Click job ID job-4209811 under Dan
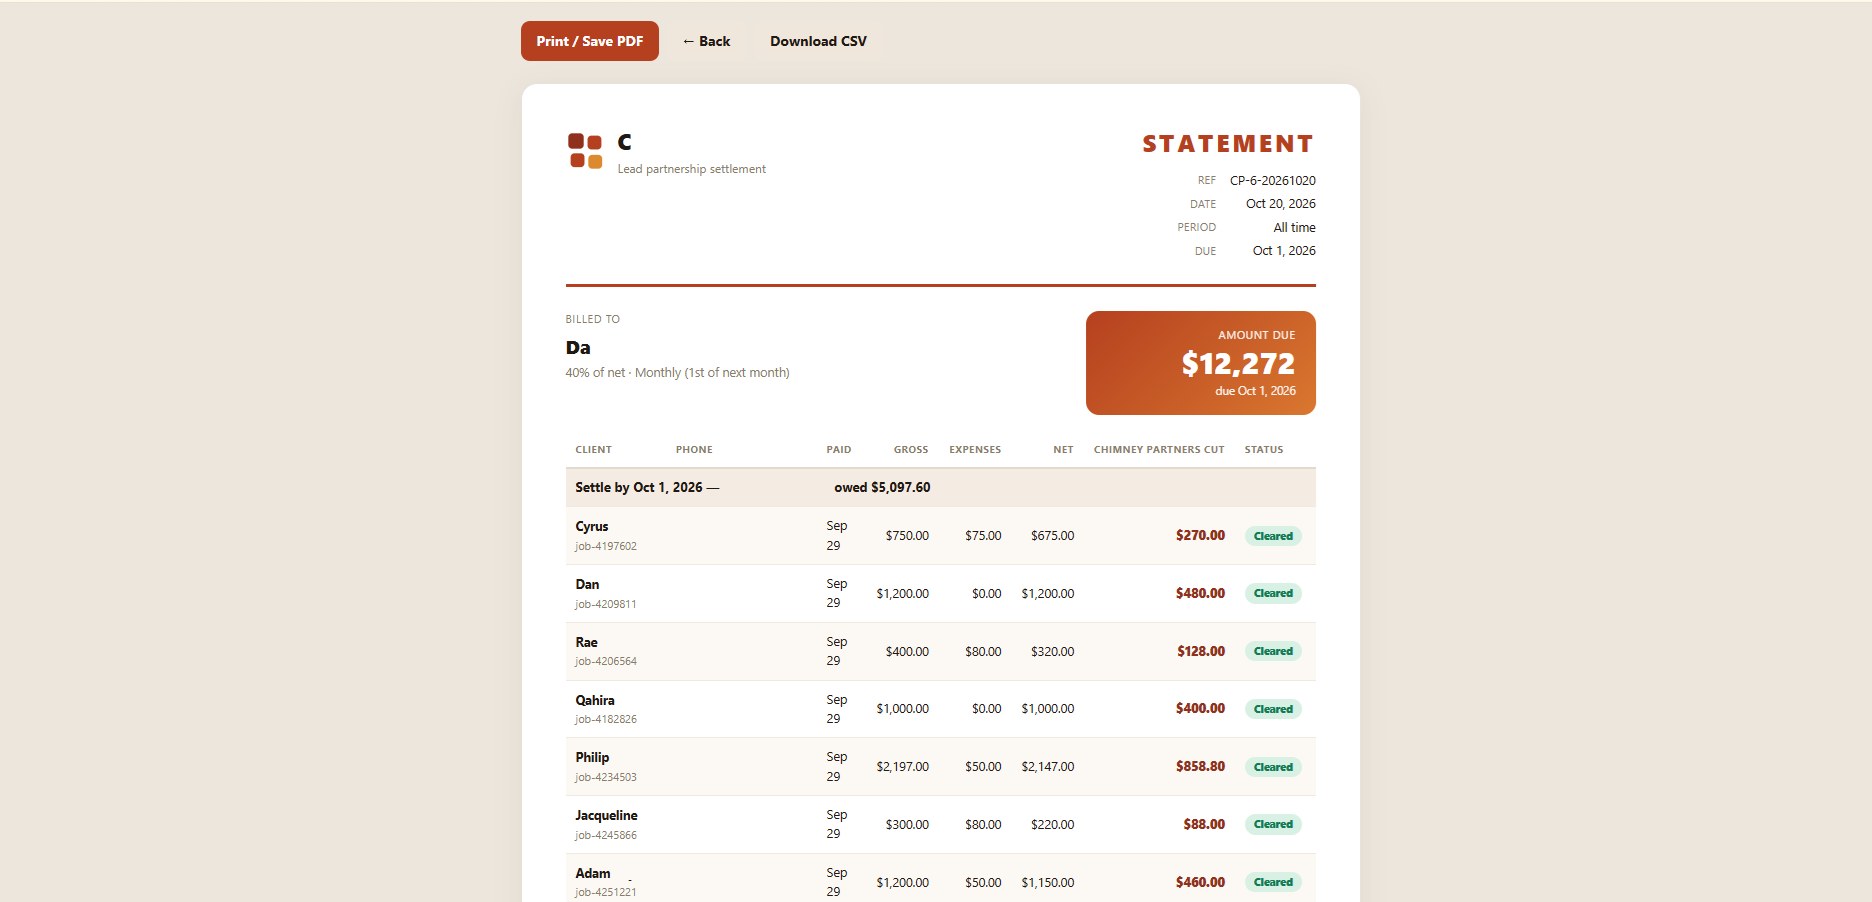Viewport: 1872px width, 902px height. pos(605,605)
